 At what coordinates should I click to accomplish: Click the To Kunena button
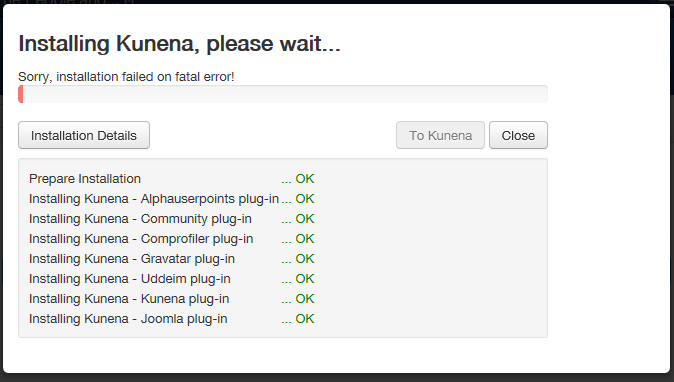coord(440,135)
